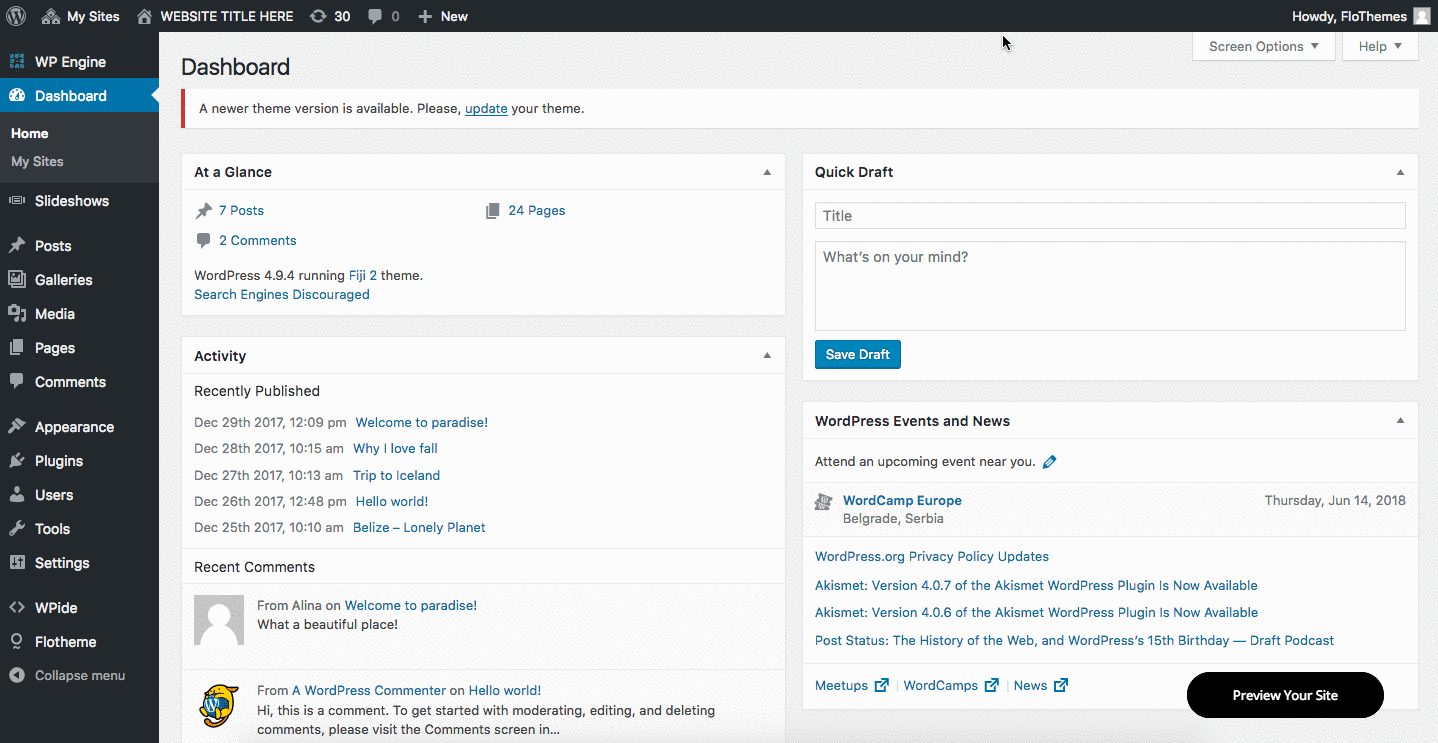Click the Users person icon
This screenshot has height=743, width=1438.
coord(17,495)
